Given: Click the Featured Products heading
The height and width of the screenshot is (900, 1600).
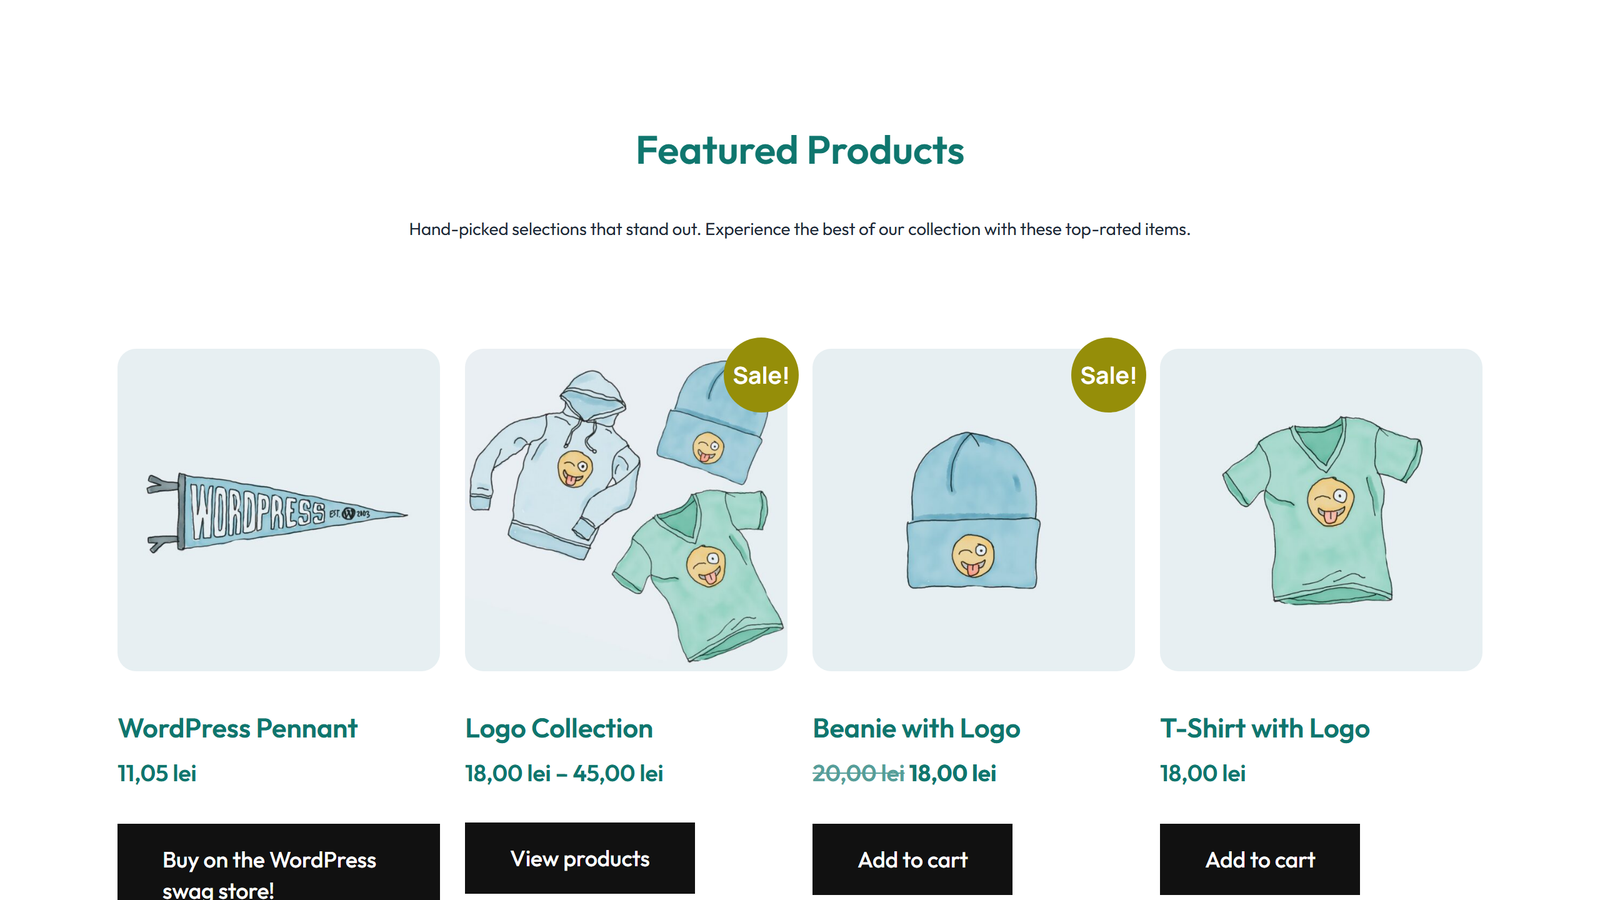Looking at the screenshot, I should 800,151.
